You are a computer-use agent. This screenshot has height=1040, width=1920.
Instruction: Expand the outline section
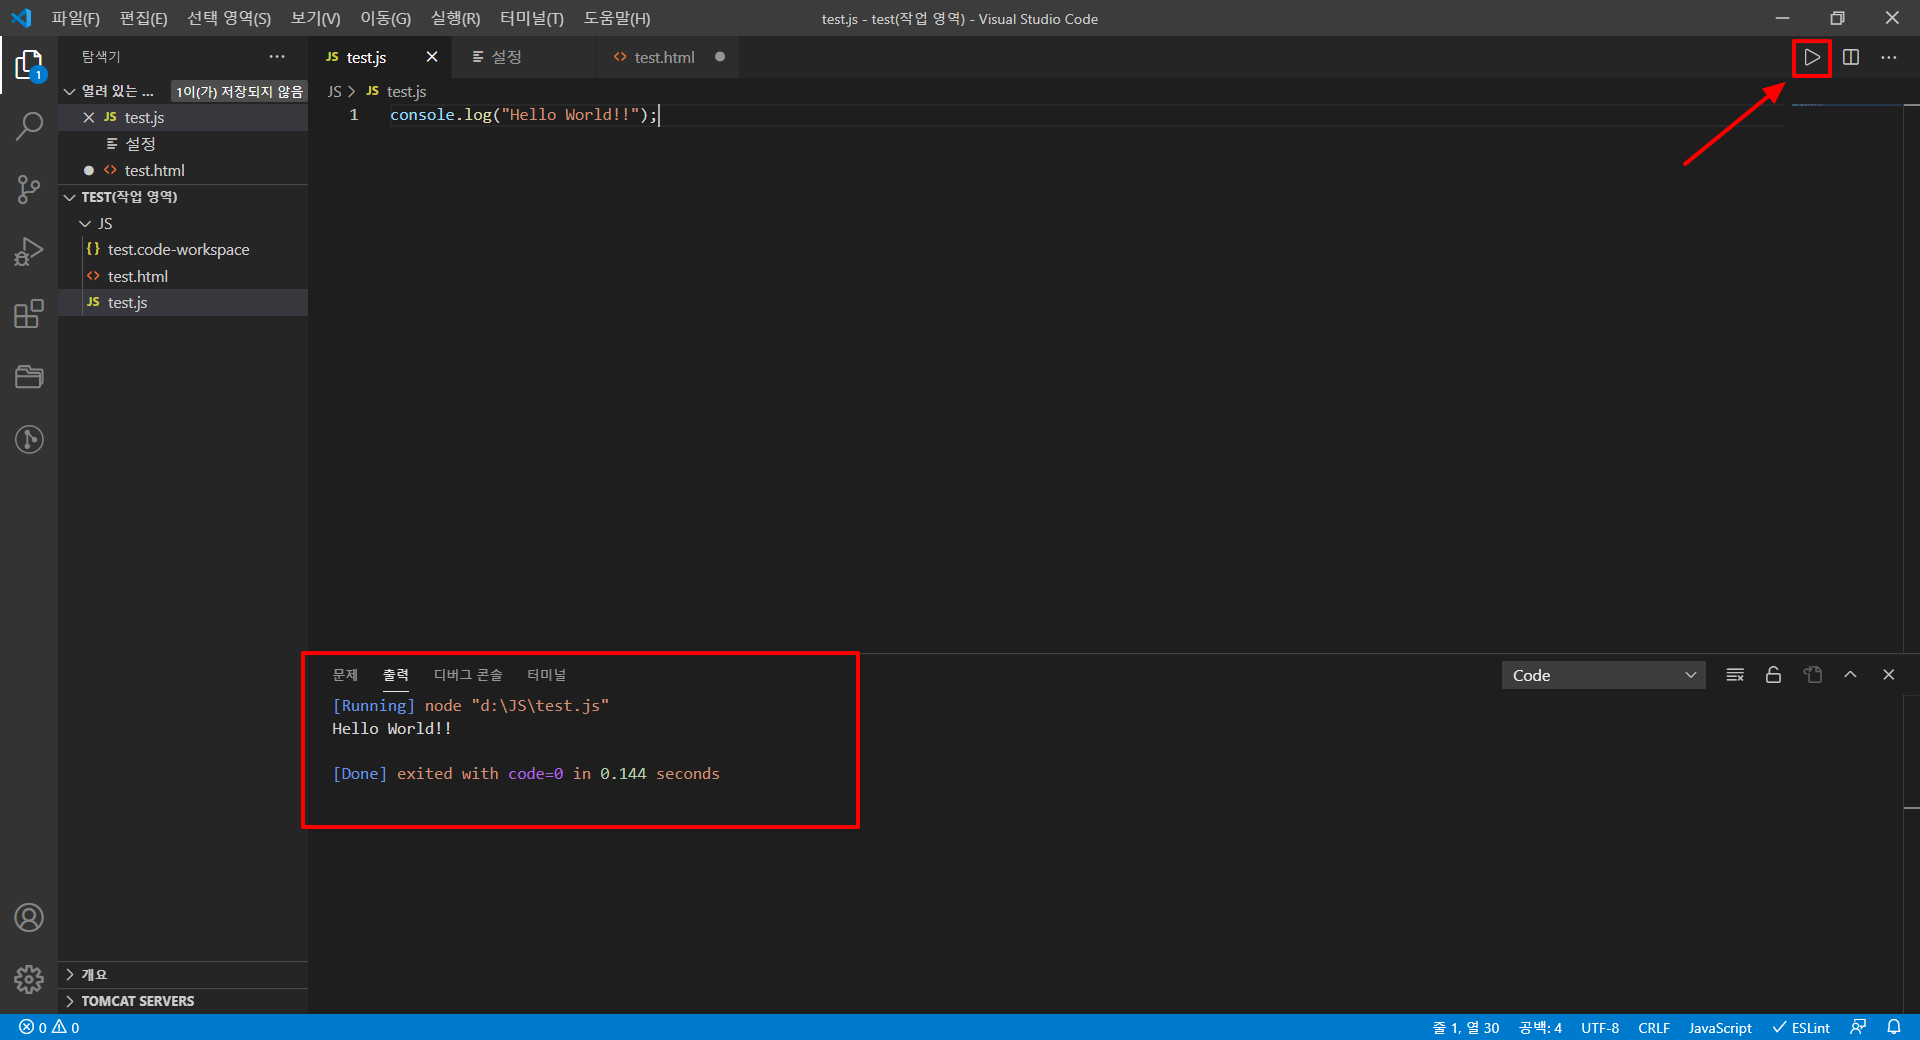click(183, 974)
